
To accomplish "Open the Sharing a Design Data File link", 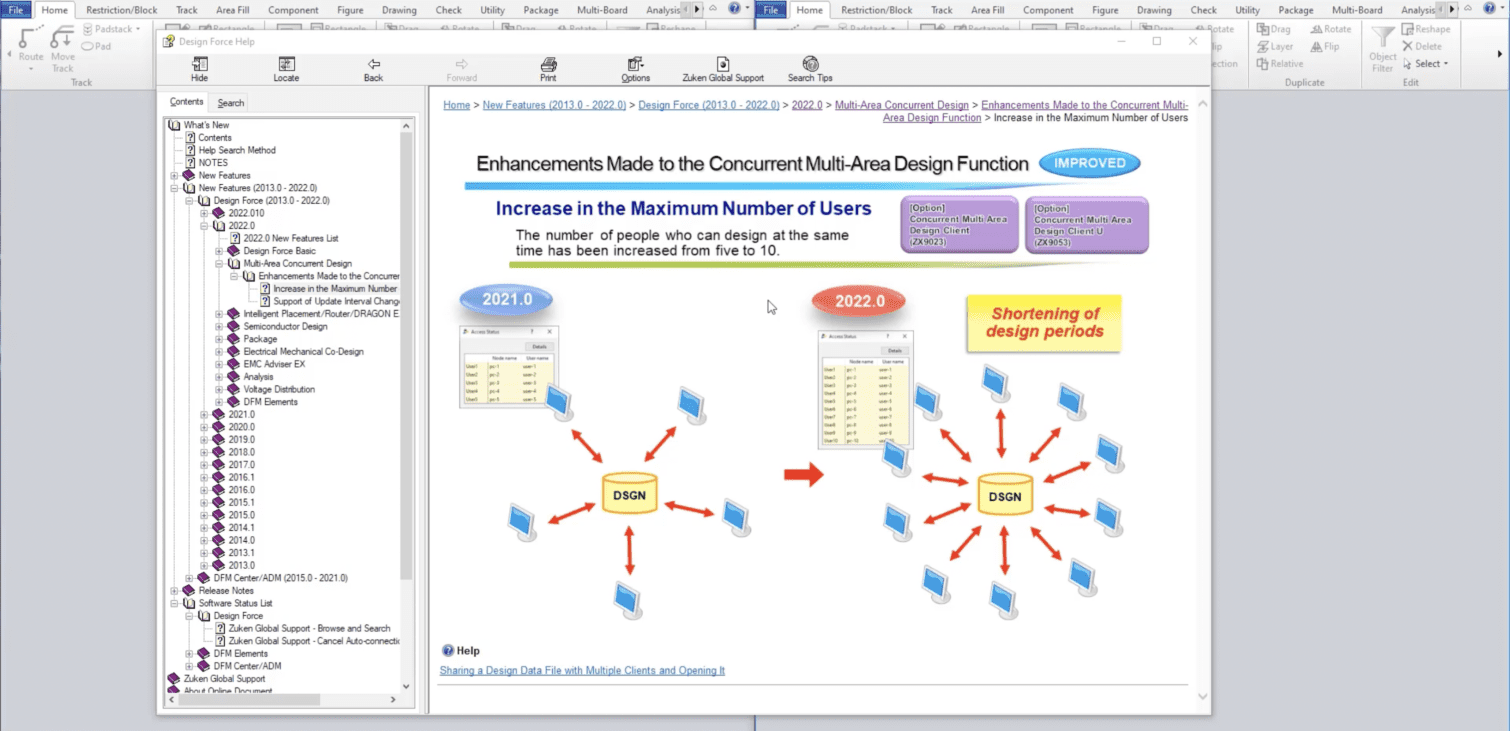I will 582,671.
